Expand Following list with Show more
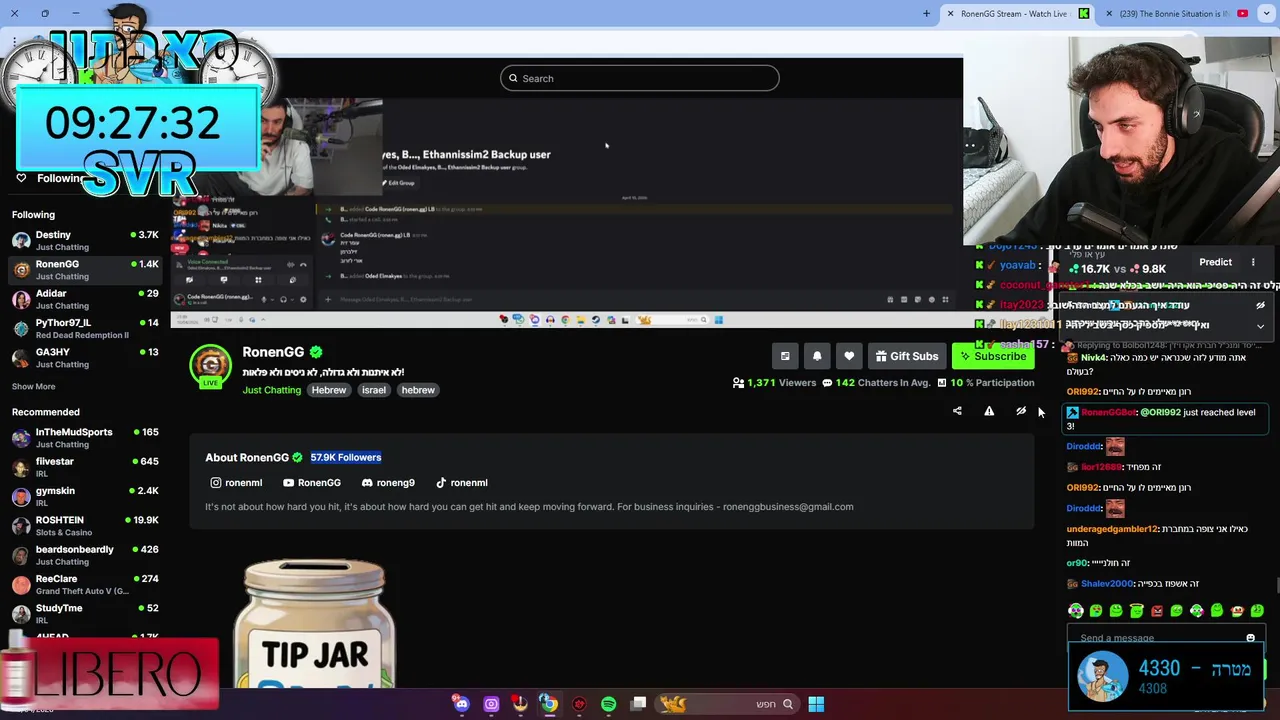The image size is (1280, 720). [x=33, y=387]
